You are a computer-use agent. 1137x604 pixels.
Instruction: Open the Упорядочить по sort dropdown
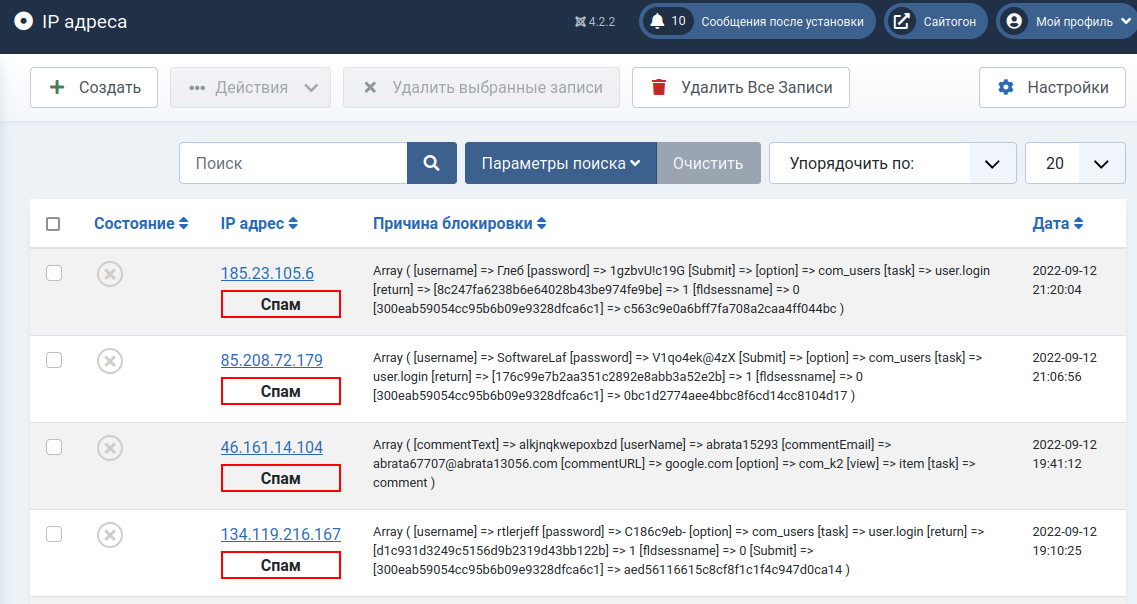pos(893,163)
